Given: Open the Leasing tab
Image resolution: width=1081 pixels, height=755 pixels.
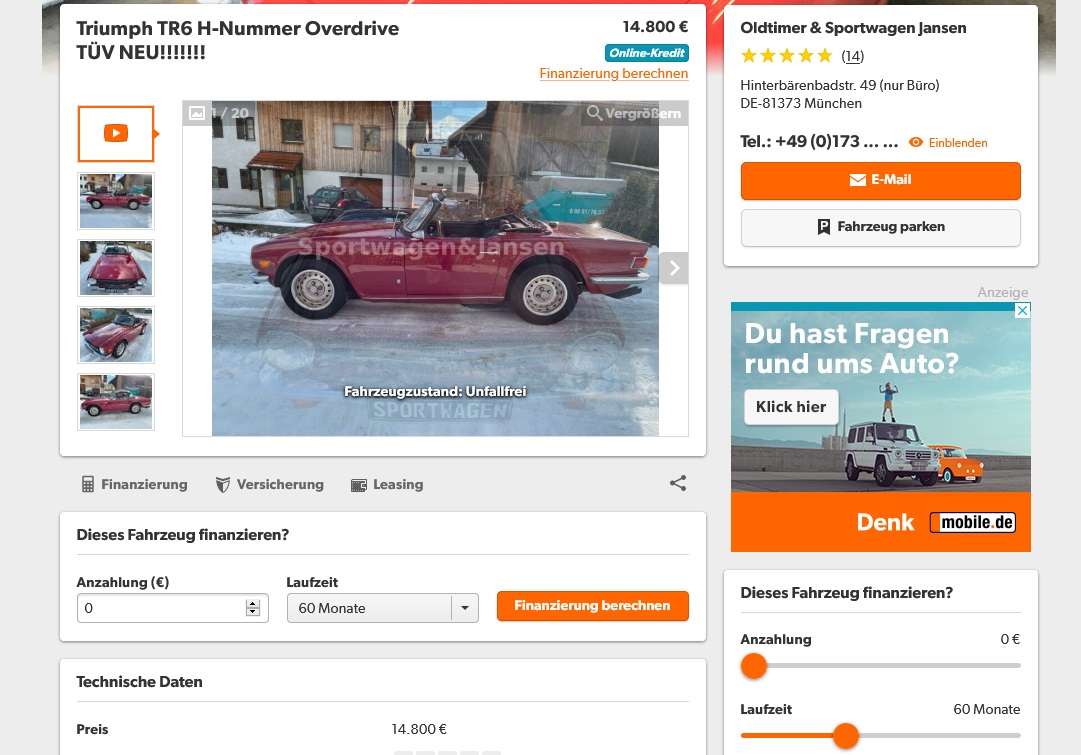Looking at the screenshot, I should tap(387, 485).
